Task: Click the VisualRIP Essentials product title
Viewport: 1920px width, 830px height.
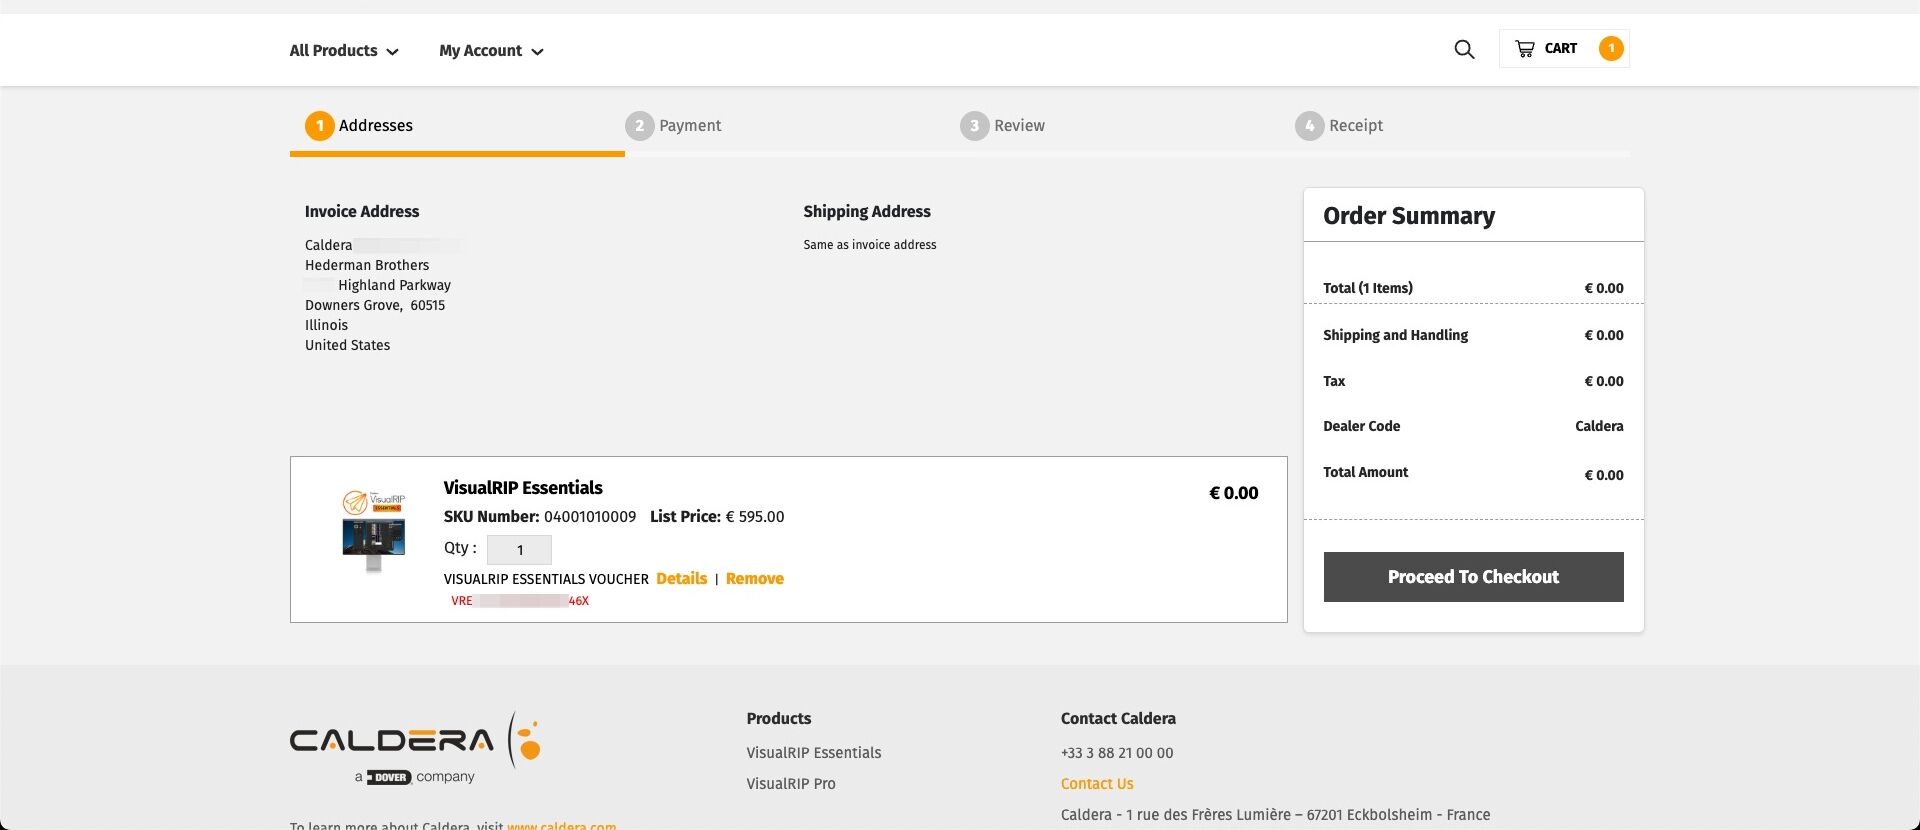Action: click(523, 488)
